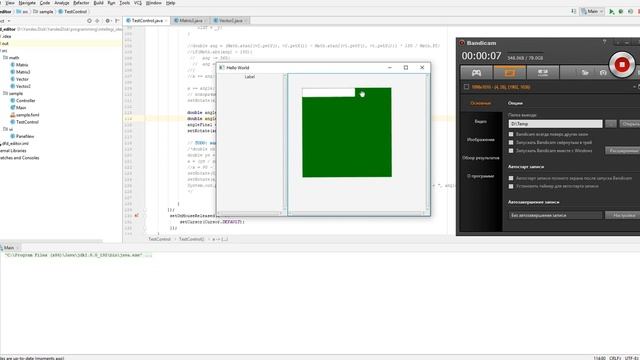
Task: Open Project panel settings gear icon
Action: pos(107,21)
